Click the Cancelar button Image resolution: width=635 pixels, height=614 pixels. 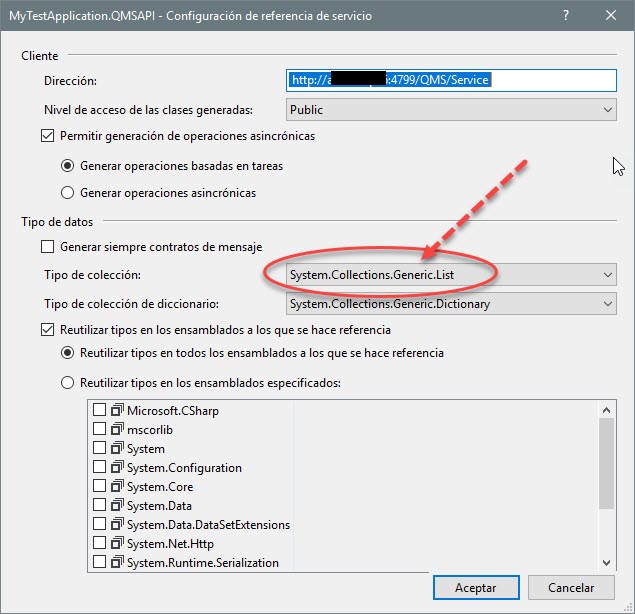tap(571, 587)
